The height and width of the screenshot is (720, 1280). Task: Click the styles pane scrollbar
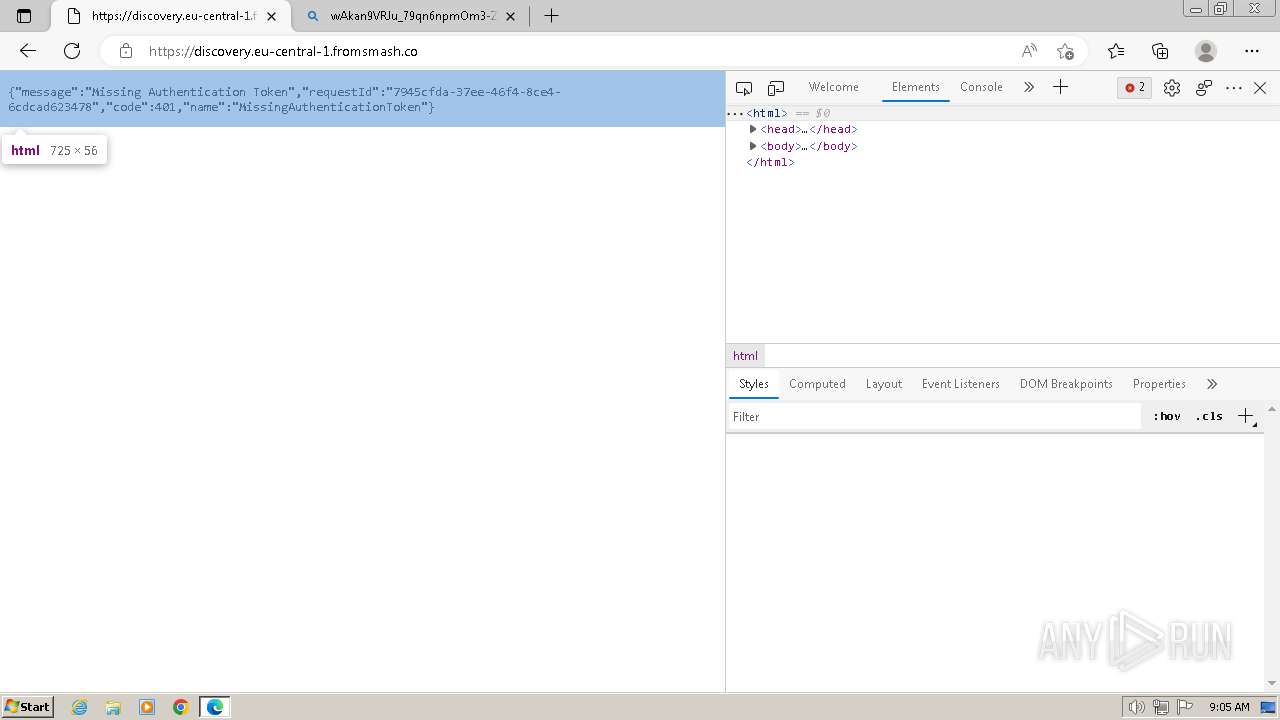click(x=1272, y=546)
